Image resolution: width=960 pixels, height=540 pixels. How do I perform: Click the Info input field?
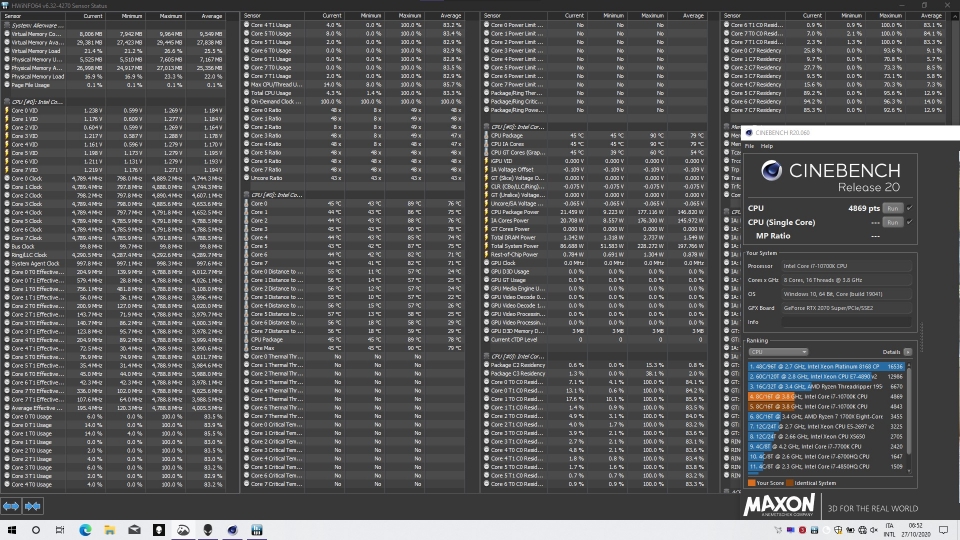click(847, 322)
